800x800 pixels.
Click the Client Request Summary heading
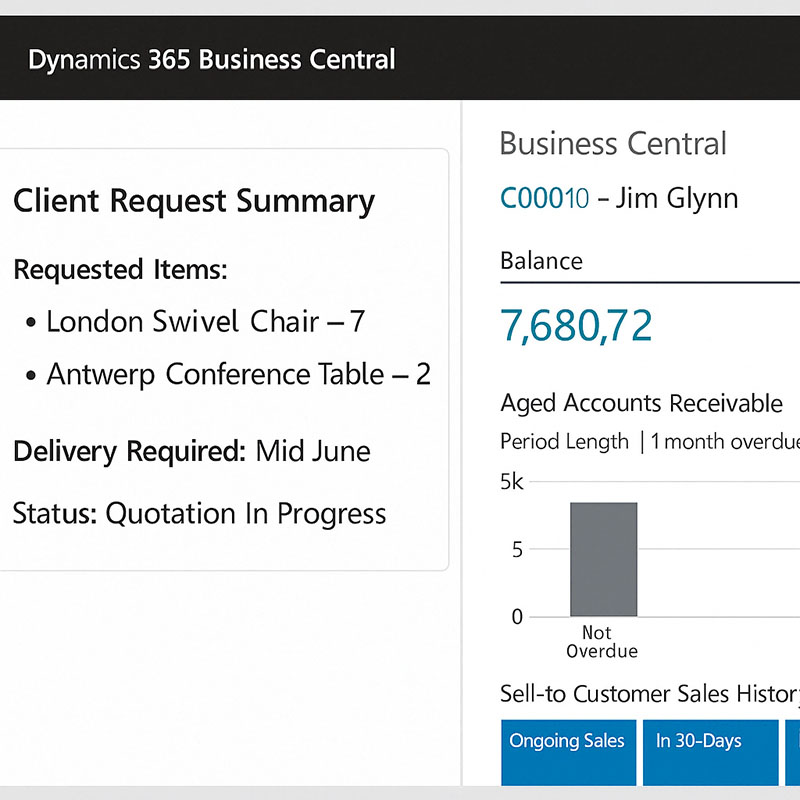(x=194, y=201)
